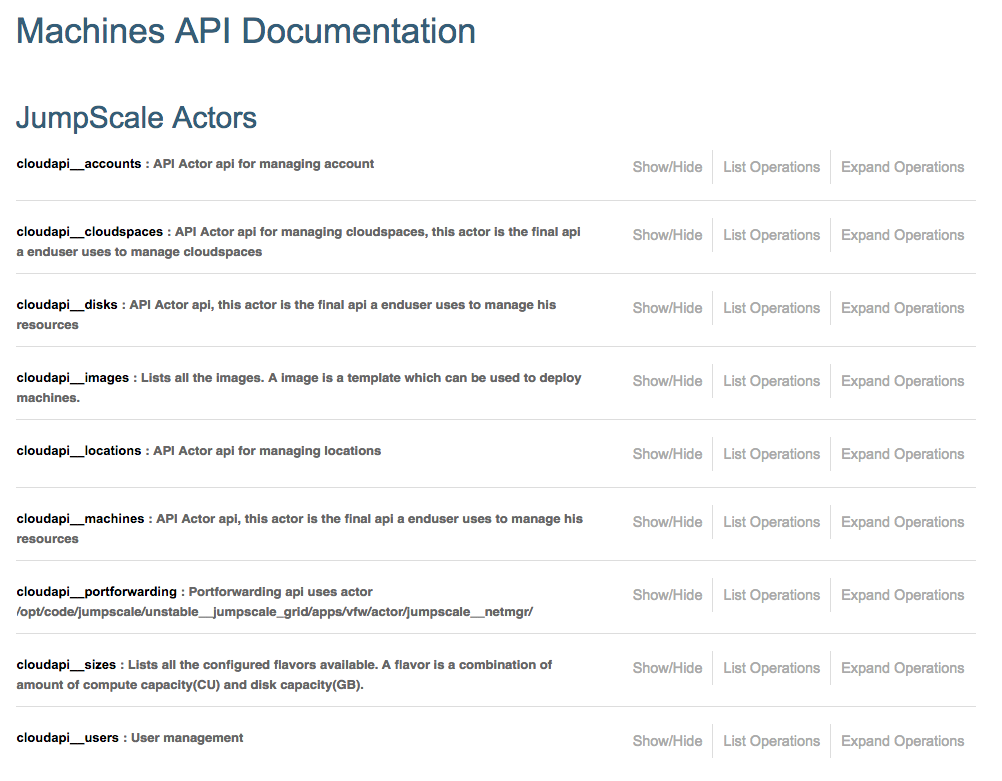Open the cloudapi__sizes actor heading
This screenshot has width=1002, height=781.
coord(67,665)
